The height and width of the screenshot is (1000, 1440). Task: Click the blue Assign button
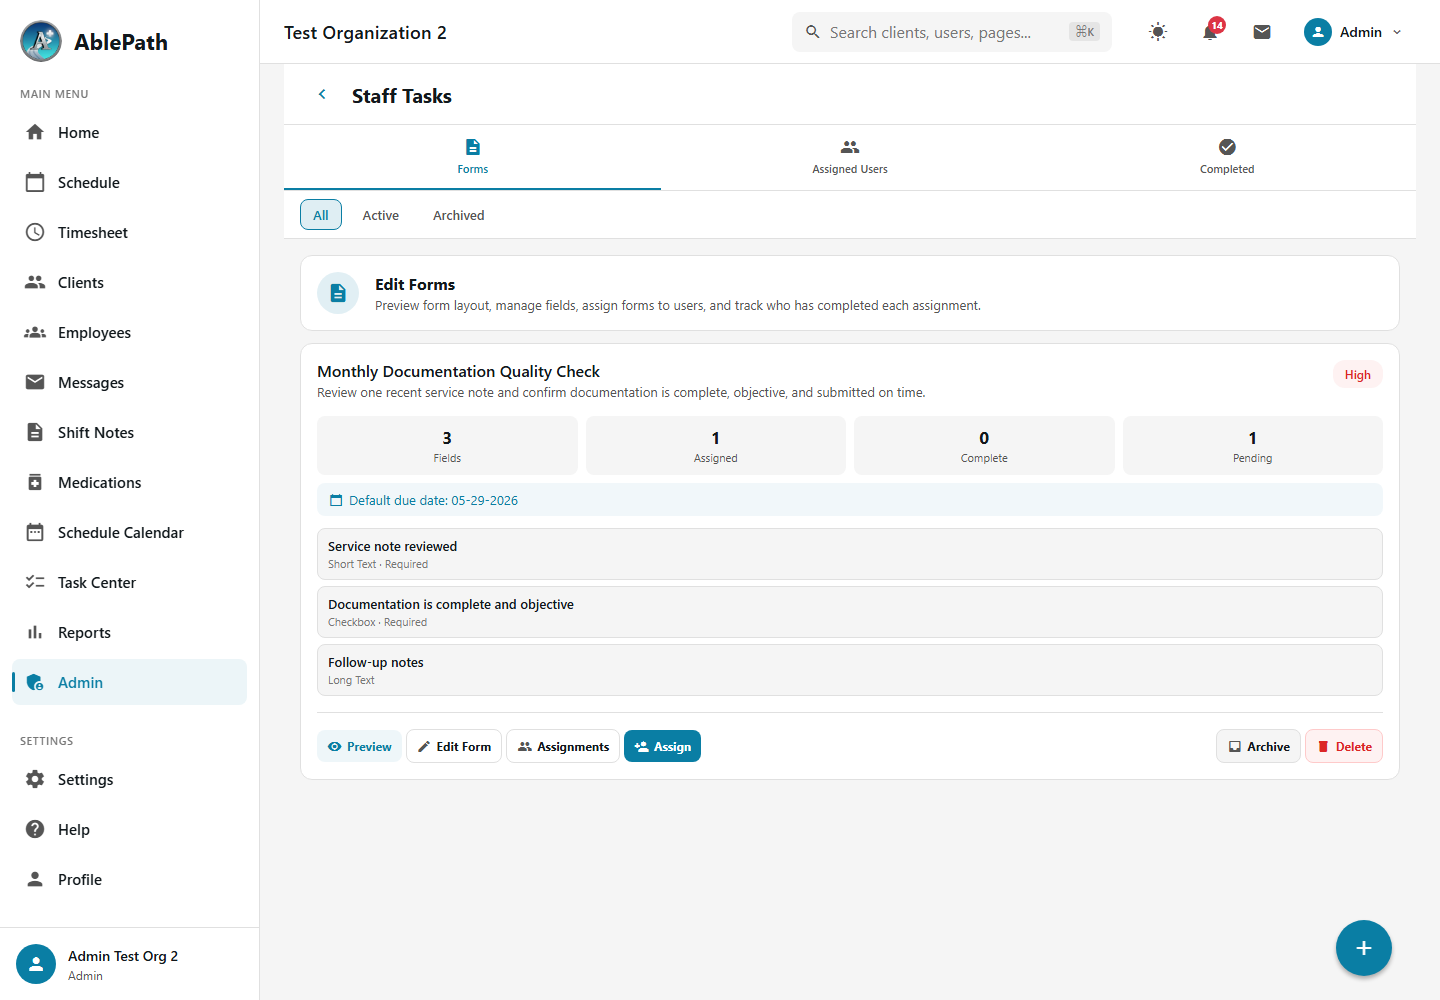662,746
